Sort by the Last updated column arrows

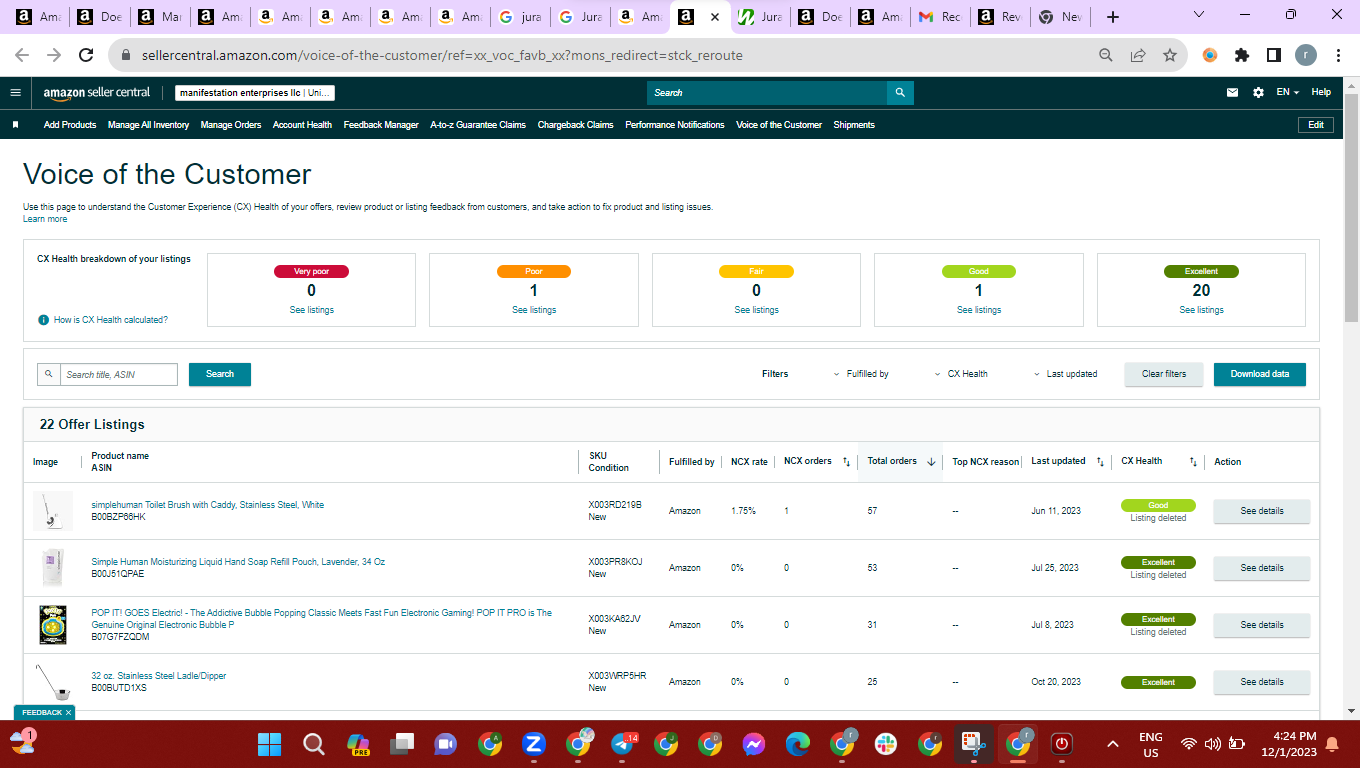[x=1100, y=462]
